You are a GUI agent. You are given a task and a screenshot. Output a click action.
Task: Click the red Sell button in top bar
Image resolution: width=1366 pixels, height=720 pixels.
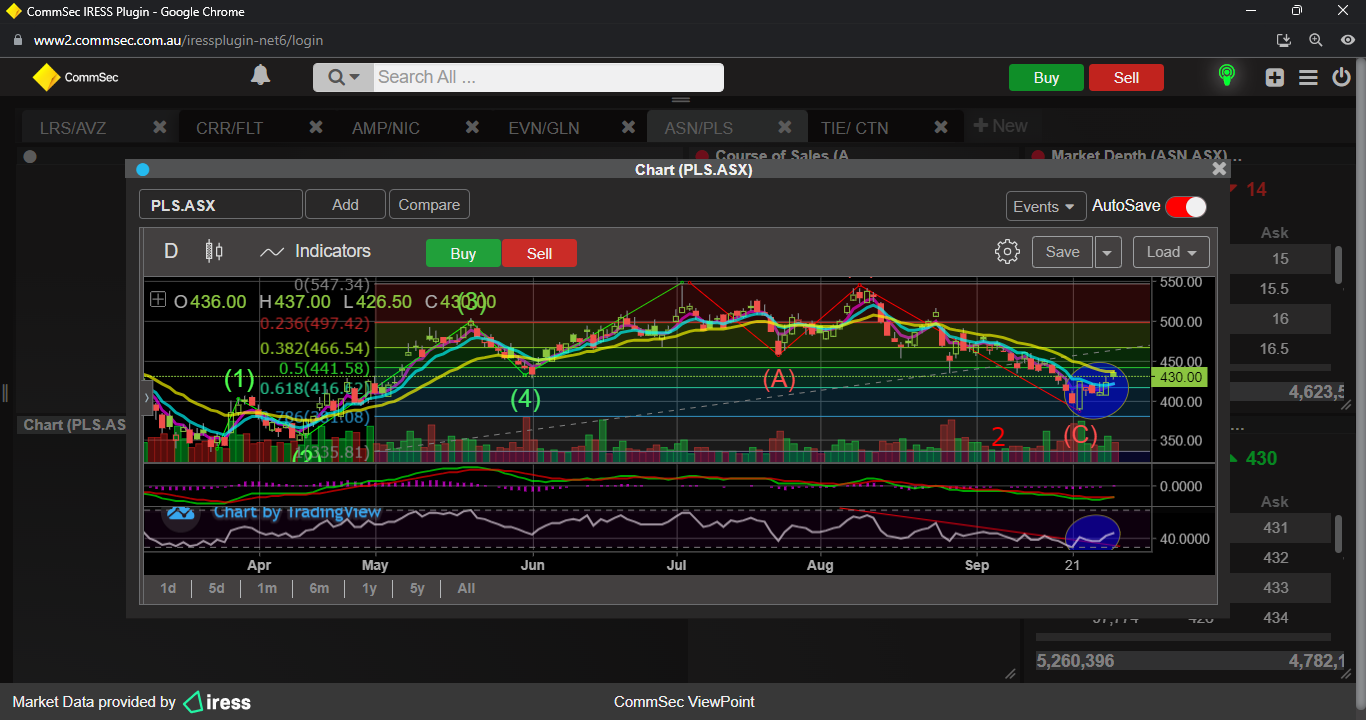point(1126,78)
